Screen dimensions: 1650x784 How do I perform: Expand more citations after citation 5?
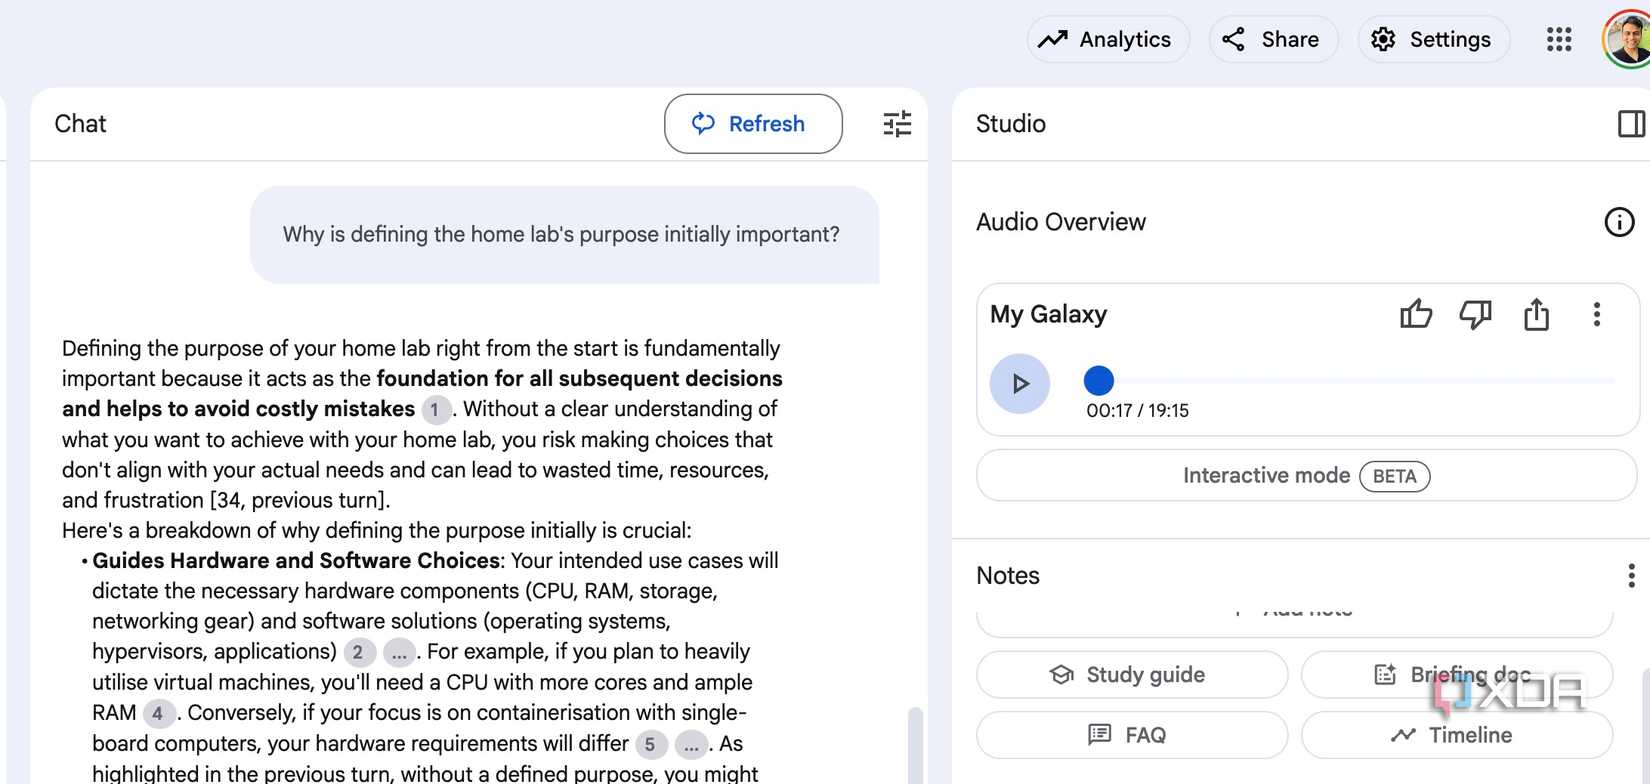[691, 745]
